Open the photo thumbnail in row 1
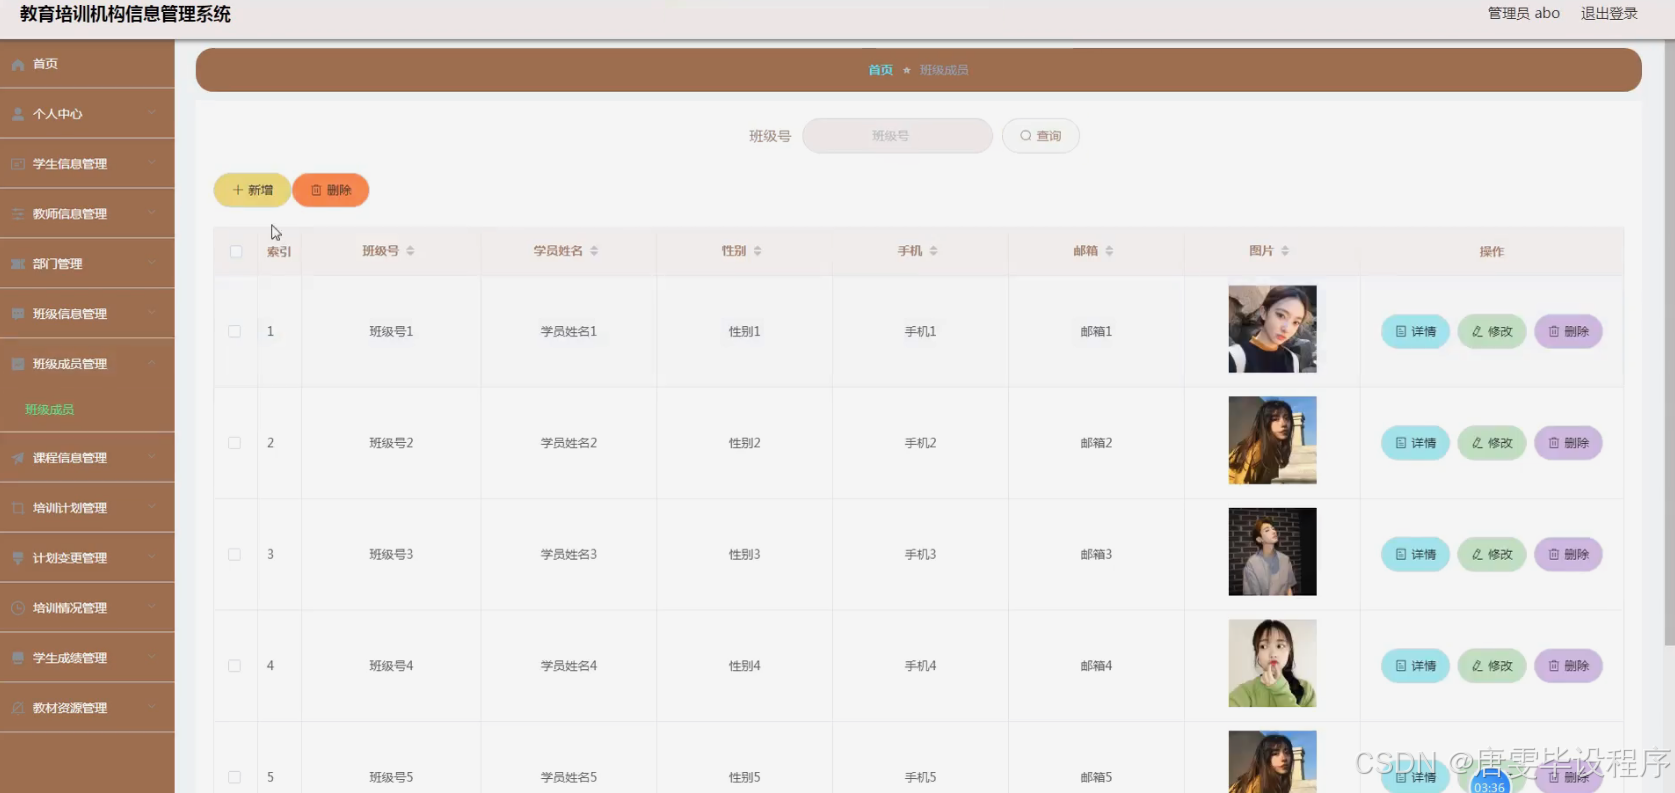Image resolution: width=1675 pixels, height=793 pixels. click(x=1272, y=329)
